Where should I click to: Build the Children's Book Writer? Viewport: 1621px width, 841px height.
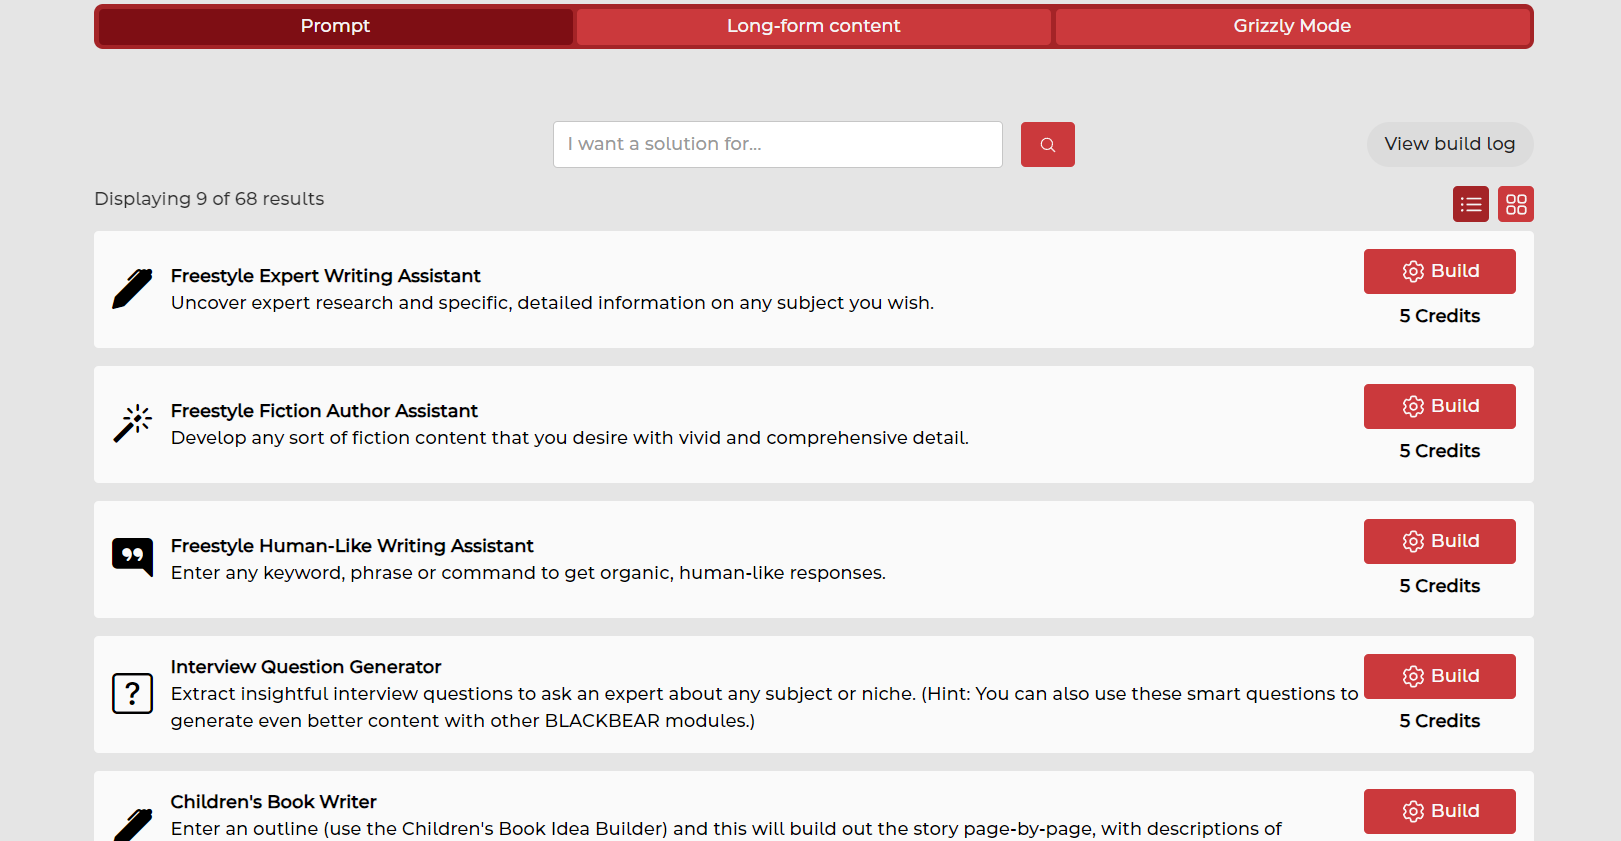pos(1439,811)
